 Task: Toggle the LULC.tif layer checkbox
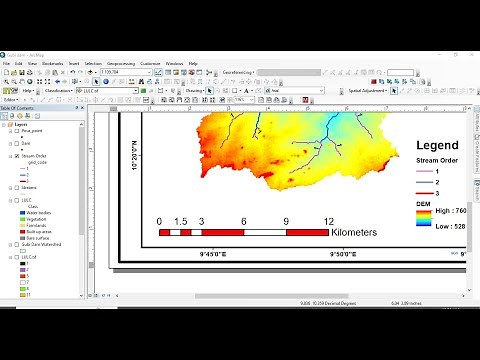pyautogui.click(x=17, y=257)
